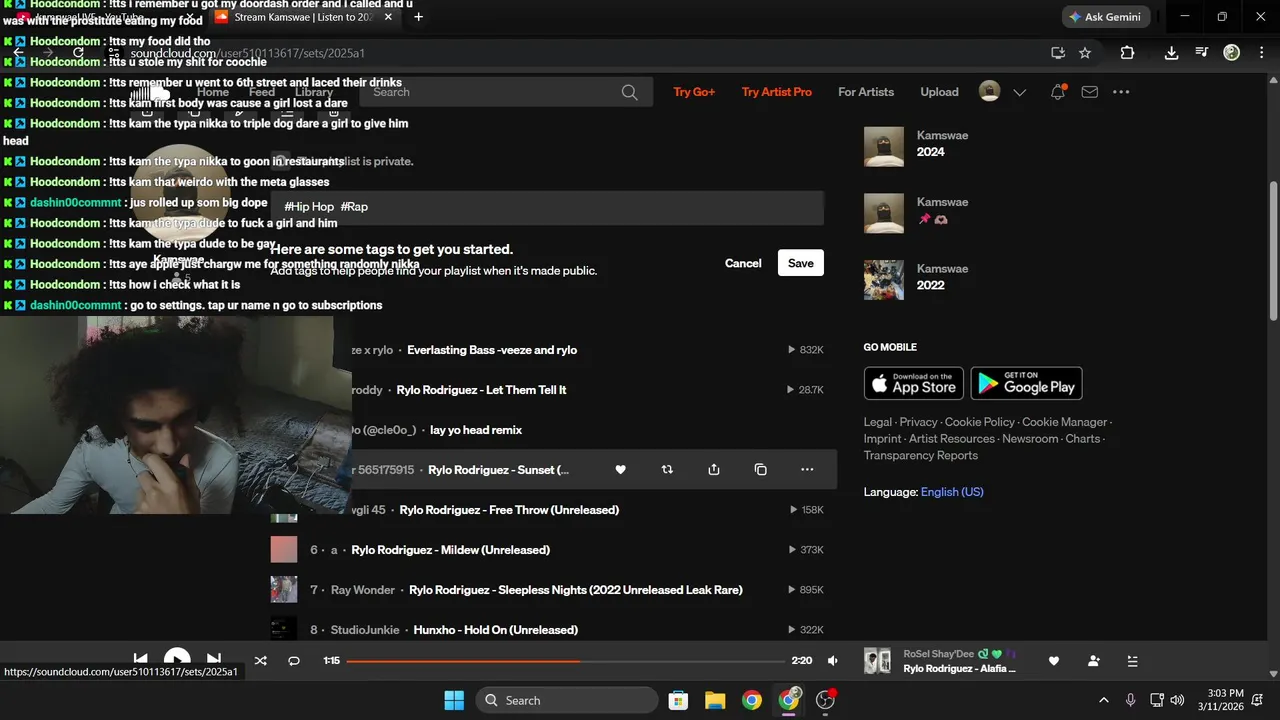Seek within the track progress bar
This screenshot has height=720, width=1280.
click(565, 661)
